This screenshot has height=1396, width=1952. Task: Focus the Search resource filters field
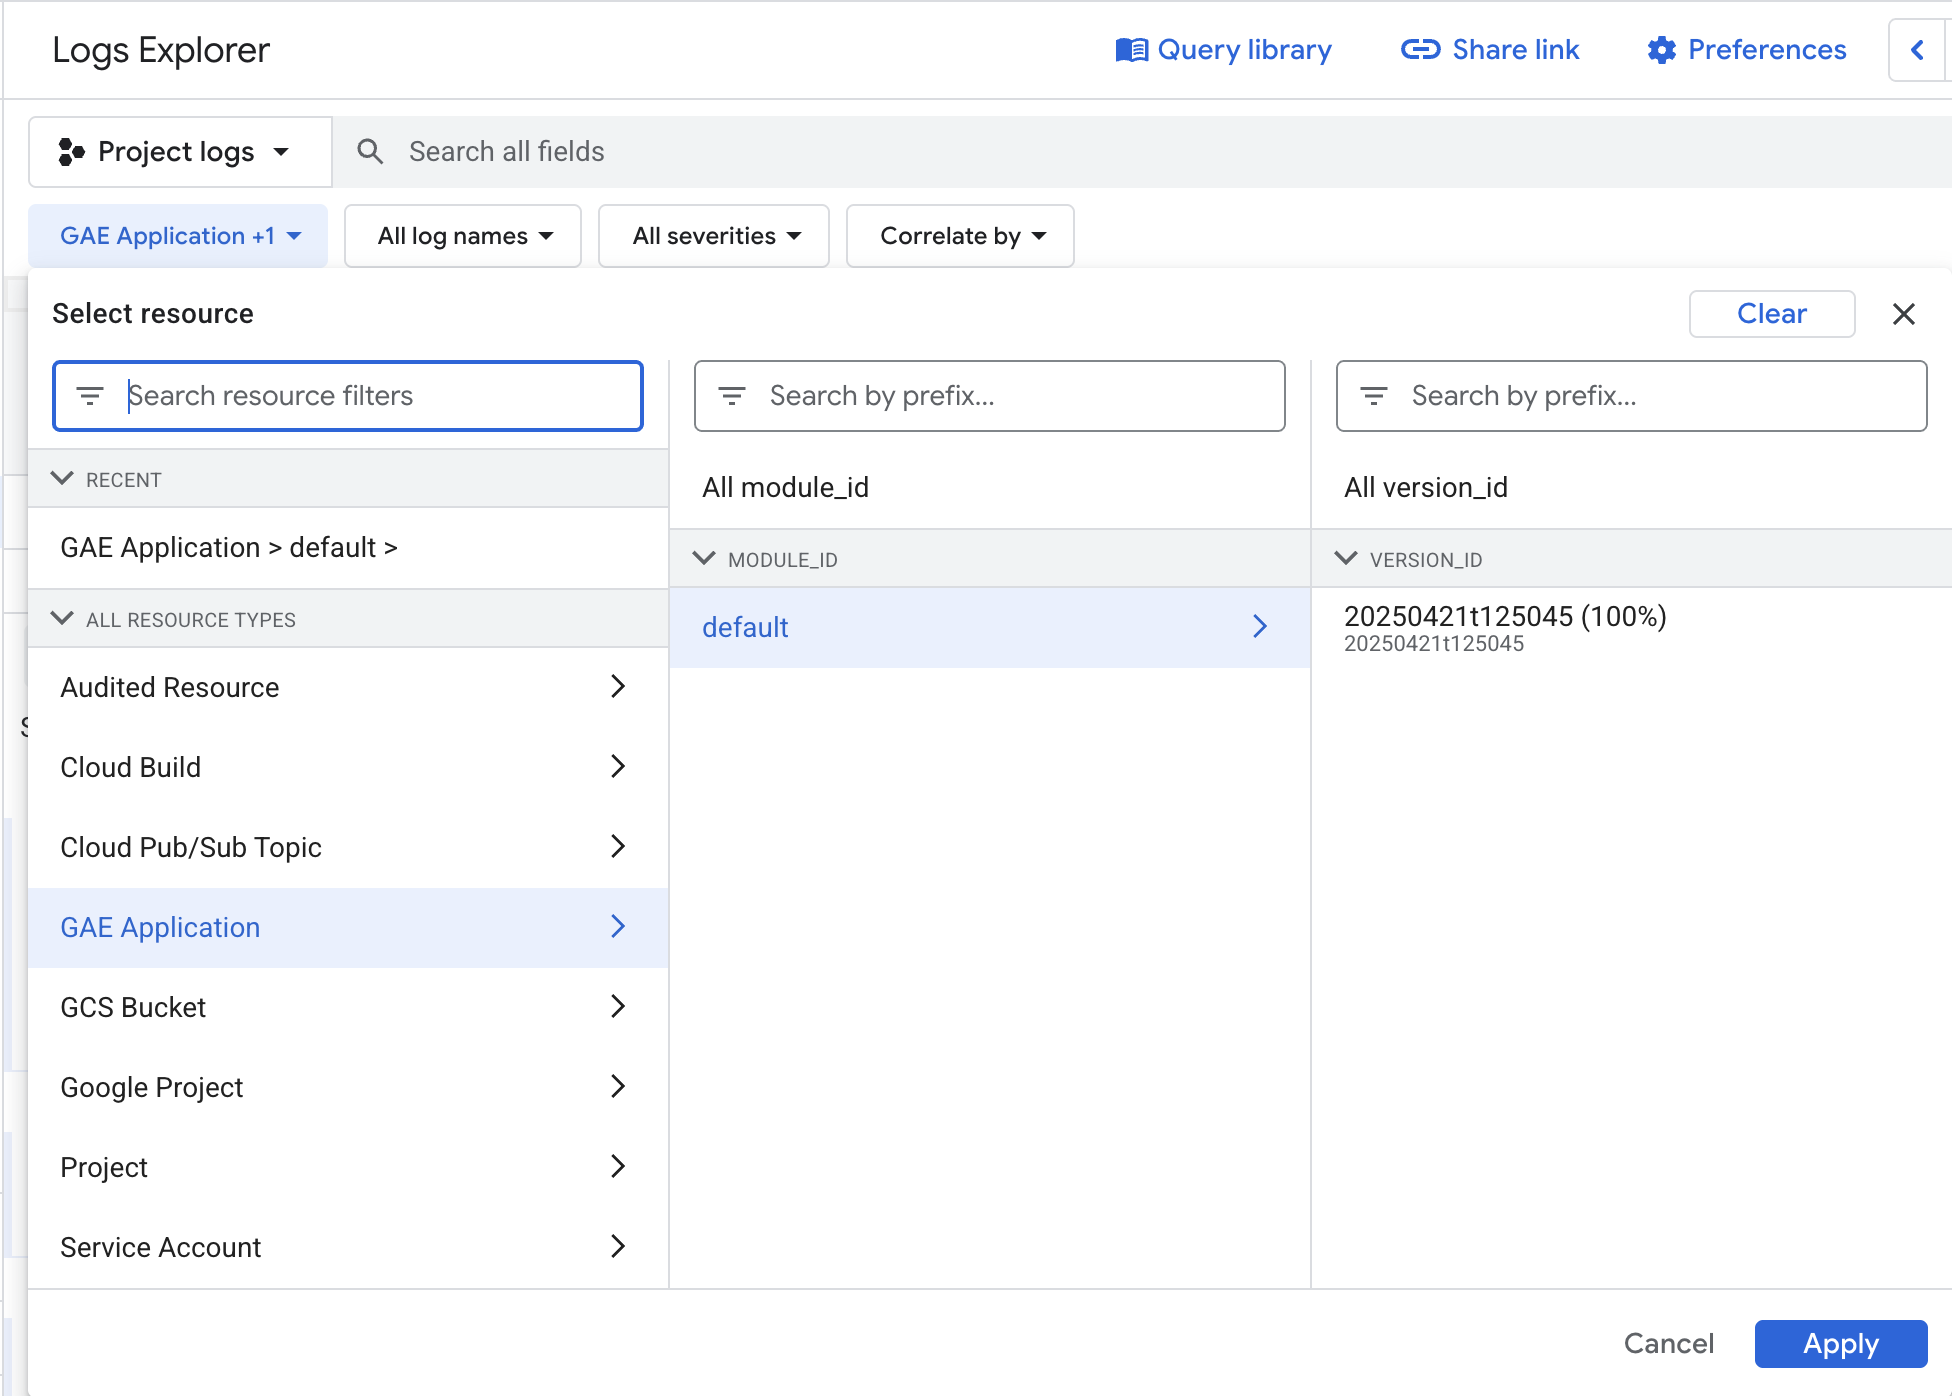348,396
